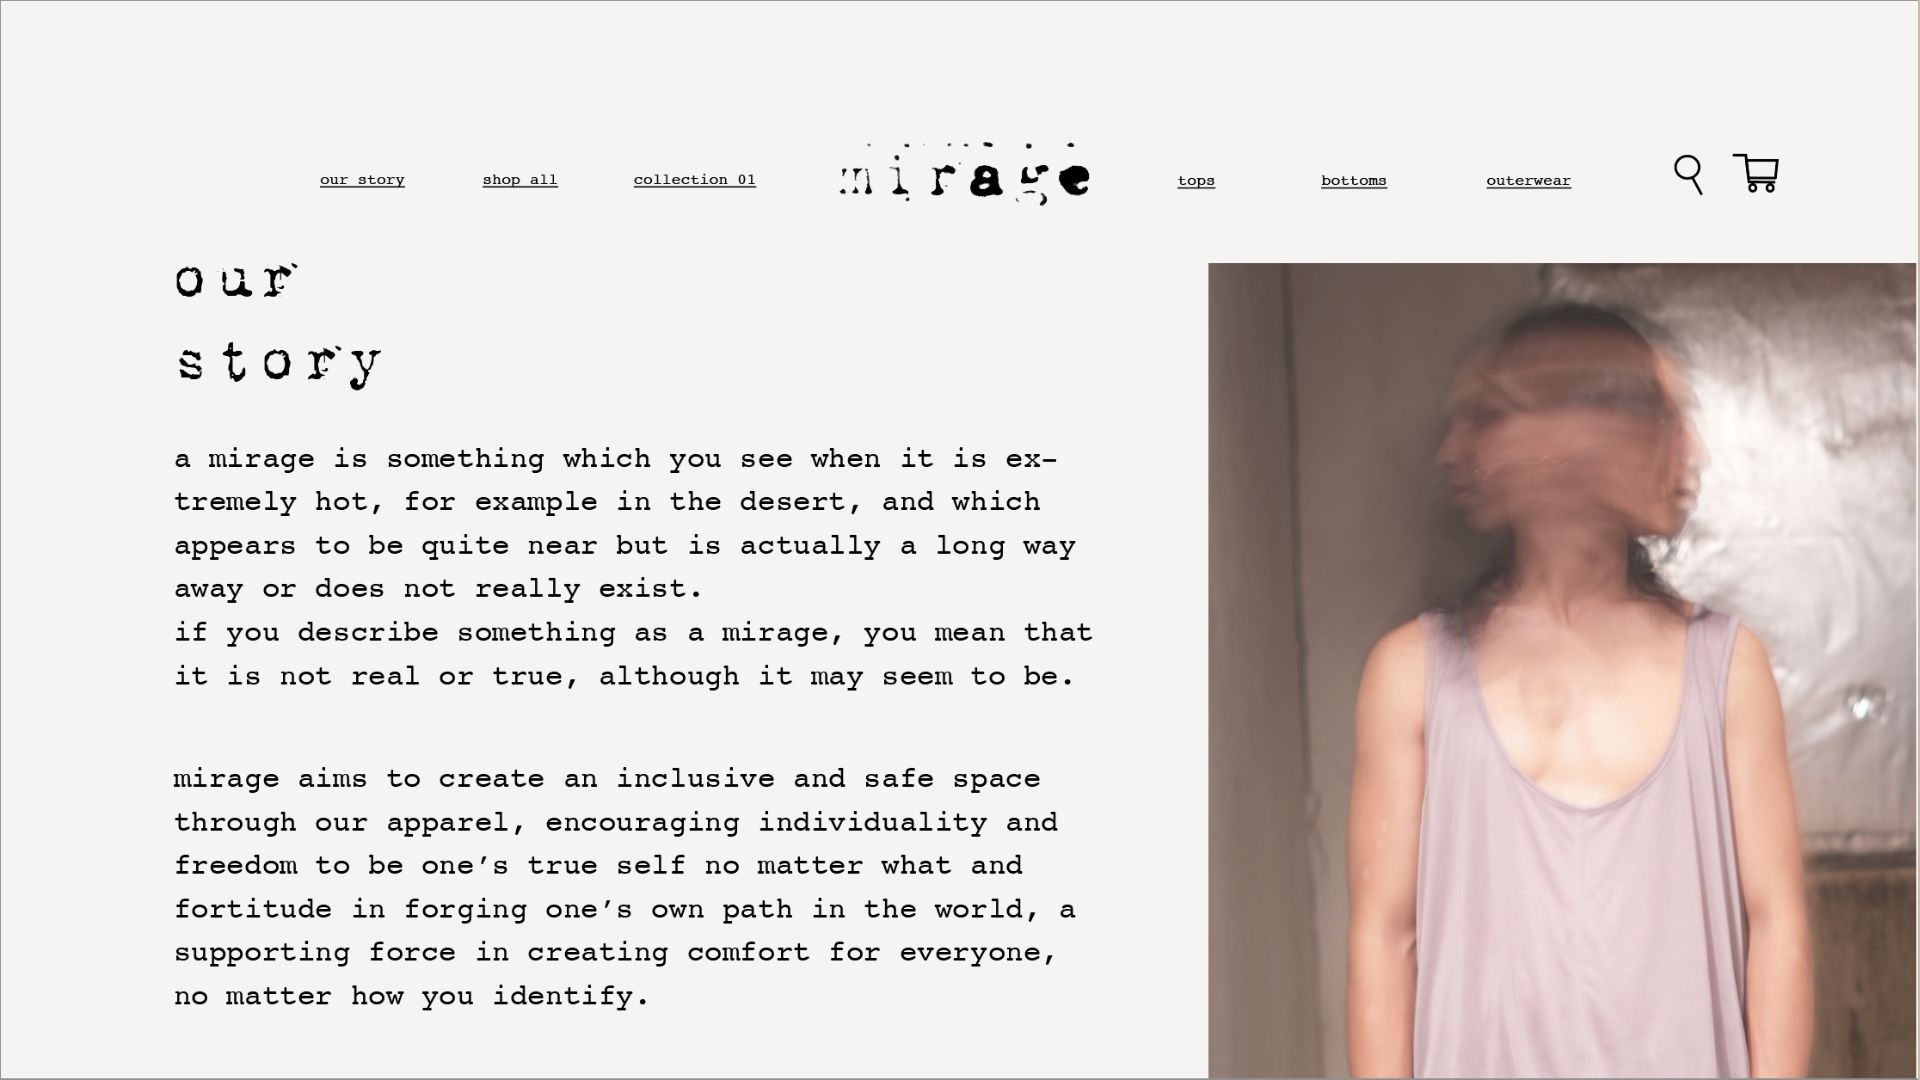Browse the 'bottoms' category
This screenshot has height=1080, width=1920.
1354,181
